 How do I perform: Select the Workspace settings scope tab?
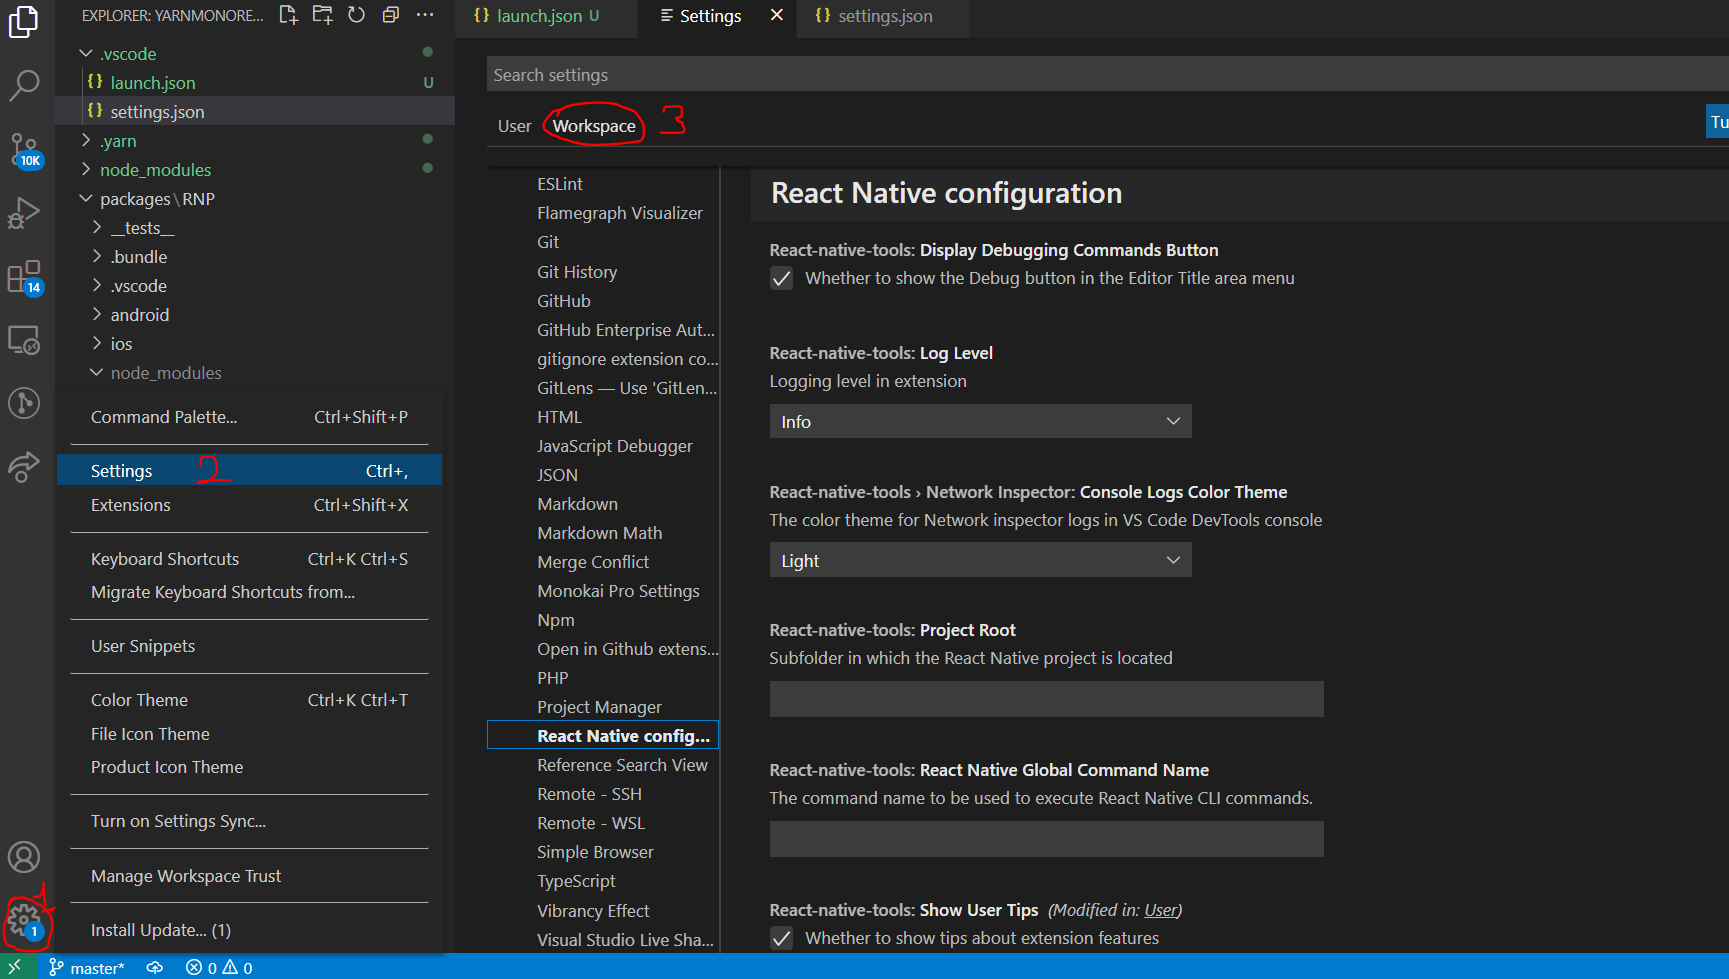coord(594,126)
